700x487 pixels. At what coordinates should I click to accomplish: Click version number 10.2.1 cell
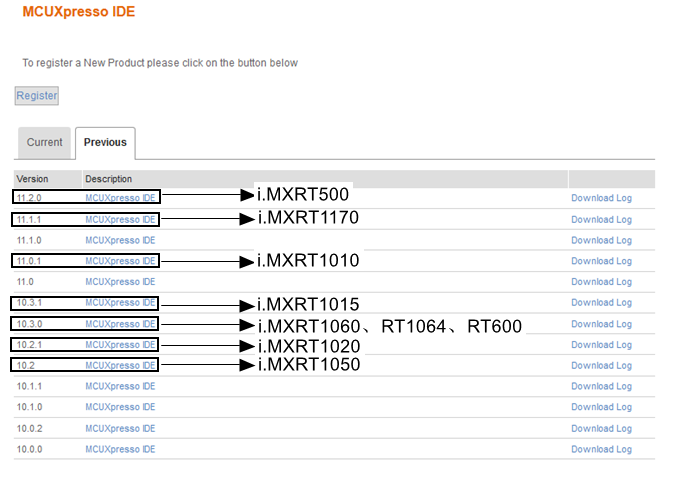tap(29, 345)
